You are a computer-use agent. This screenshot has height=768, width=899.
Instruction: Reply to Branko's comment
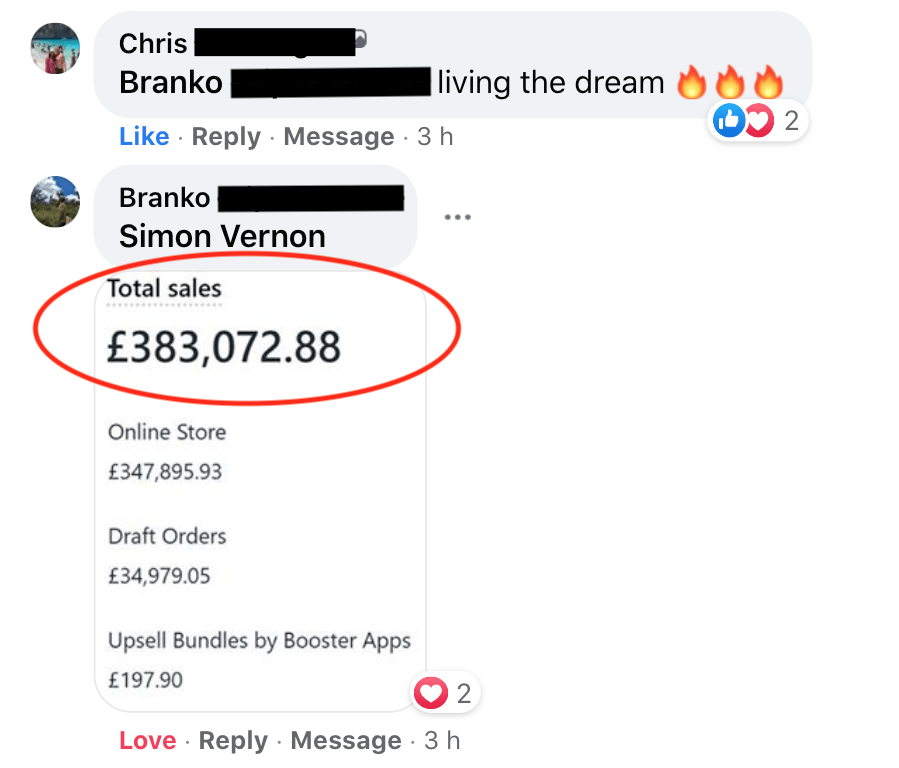233,741
